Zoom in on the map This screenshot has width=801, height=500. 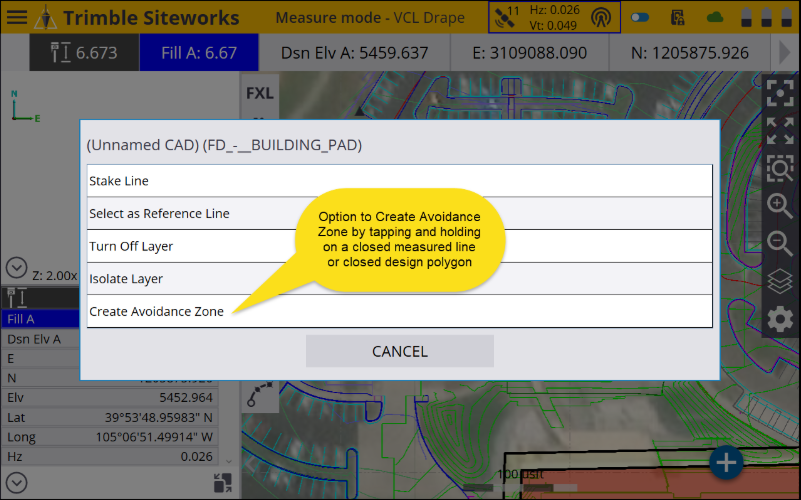(780, 206)
